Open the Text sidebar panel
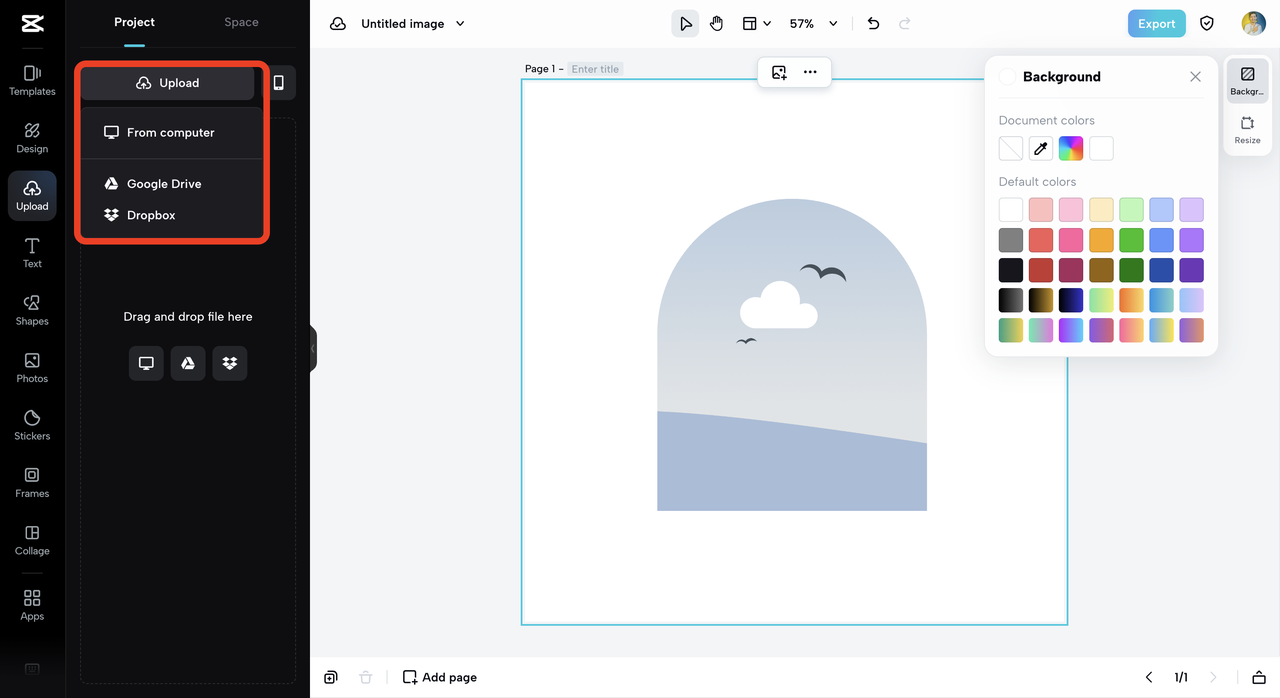The height and width of the screenshot is (698, 1280). pos(32,253)
